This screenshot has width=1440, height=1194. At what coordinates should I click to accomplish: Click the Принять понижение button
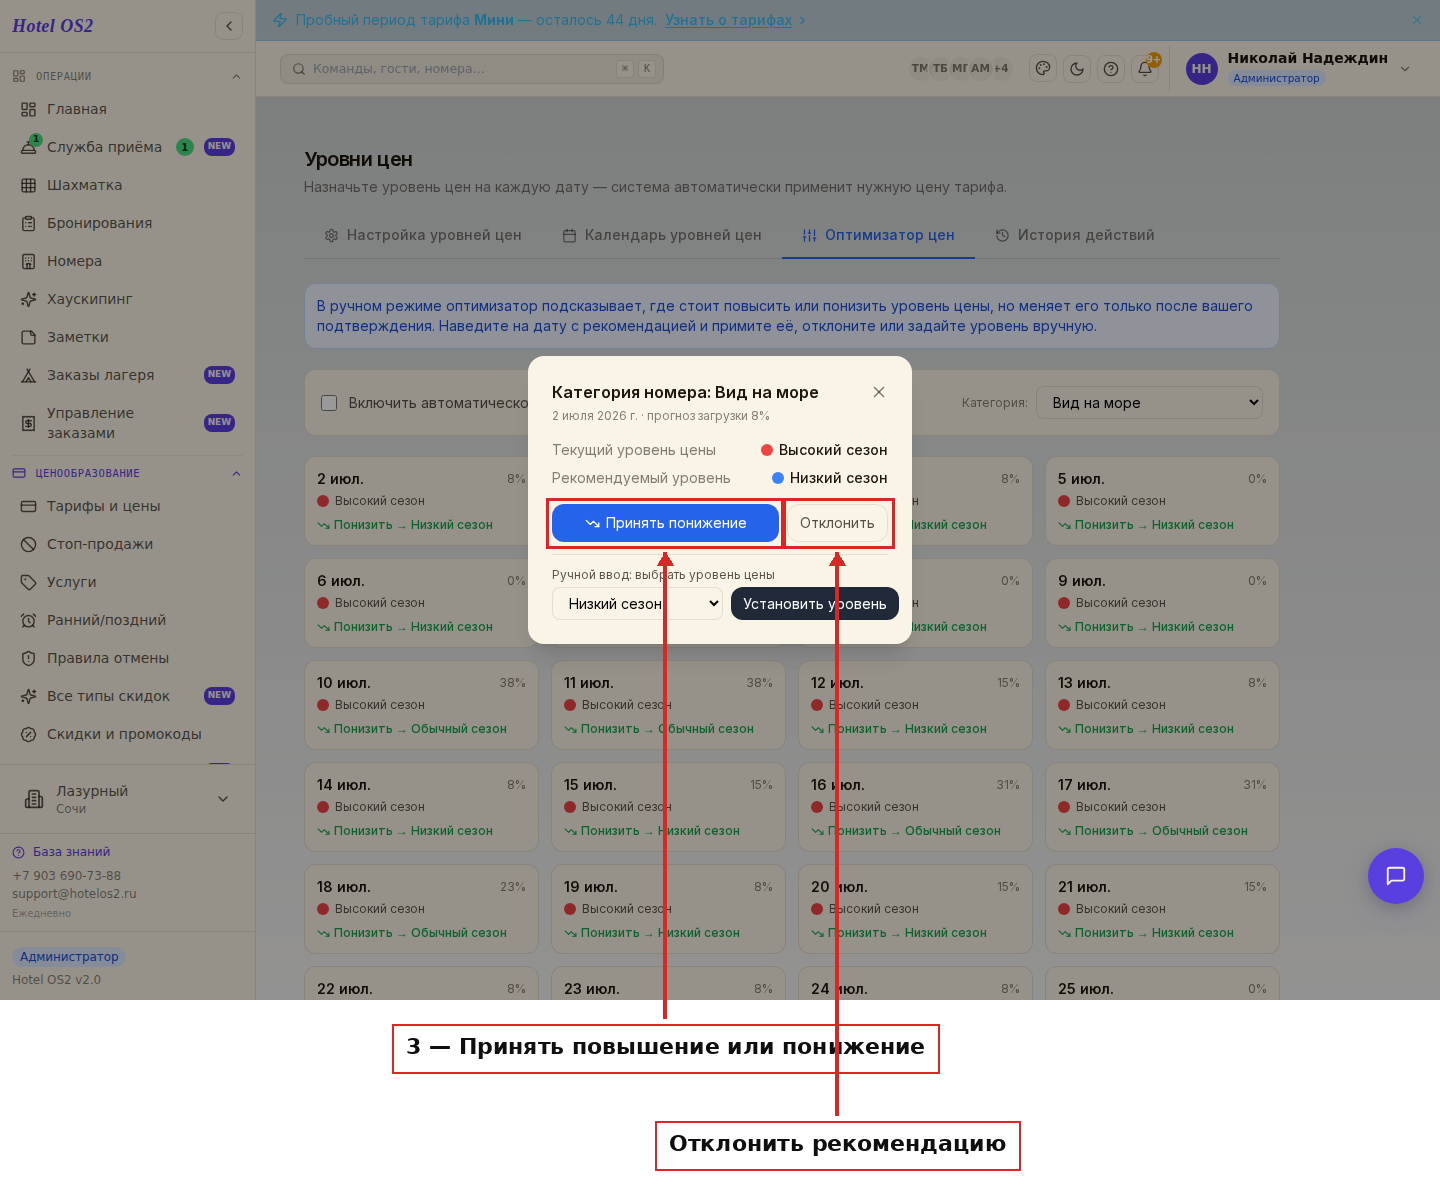pos(665,523)
